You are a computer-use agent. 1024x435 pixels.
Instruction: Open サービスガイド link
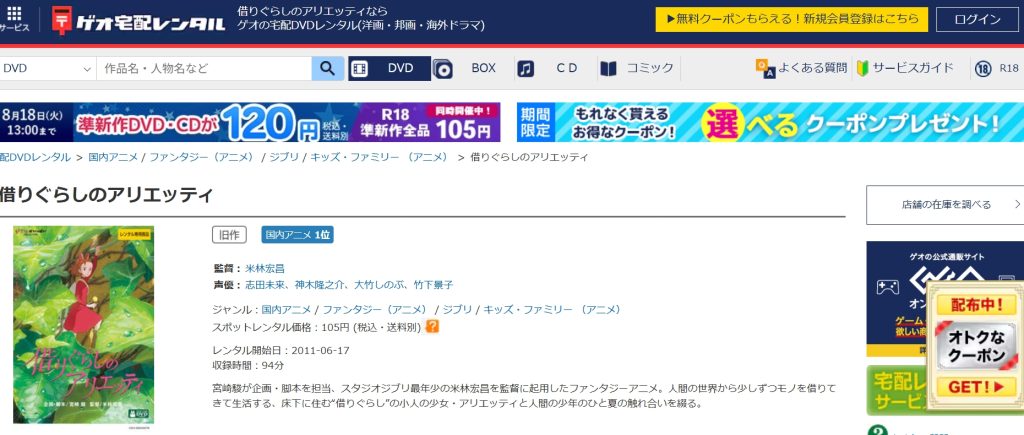click(x=913, y=68)
